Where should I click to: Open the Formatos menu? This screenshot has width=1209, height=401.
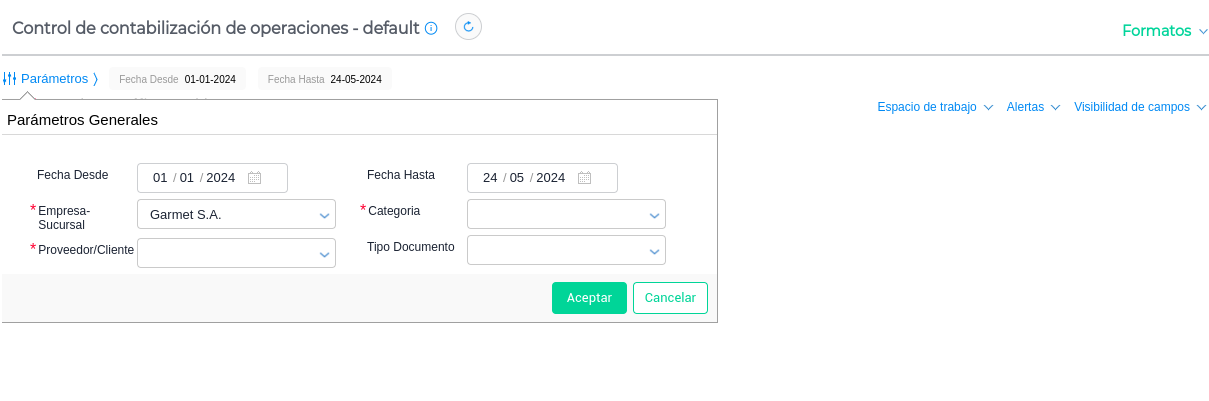pos(1164,31)
